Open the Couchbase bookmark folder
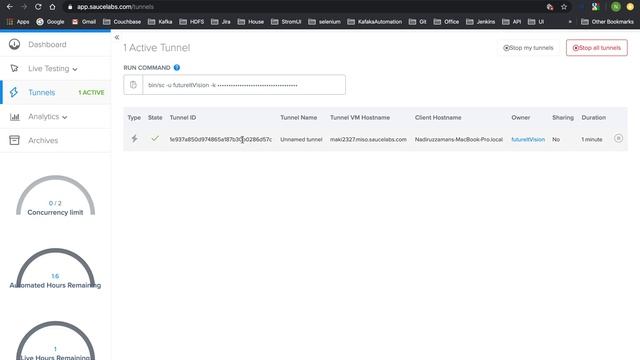The height and width of the screenshot is (360, 640). tap(122, 22)
